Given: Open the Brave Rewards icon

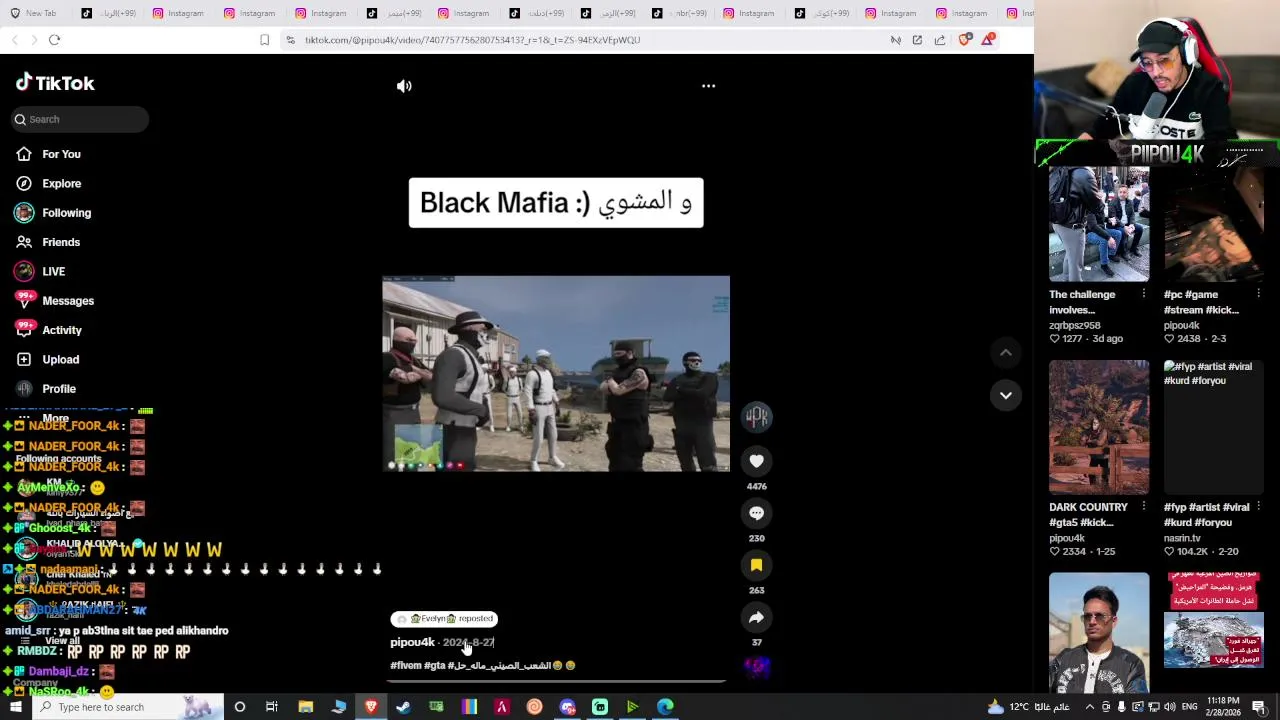Looking at the screenshot, I should (x=988, y=40).
